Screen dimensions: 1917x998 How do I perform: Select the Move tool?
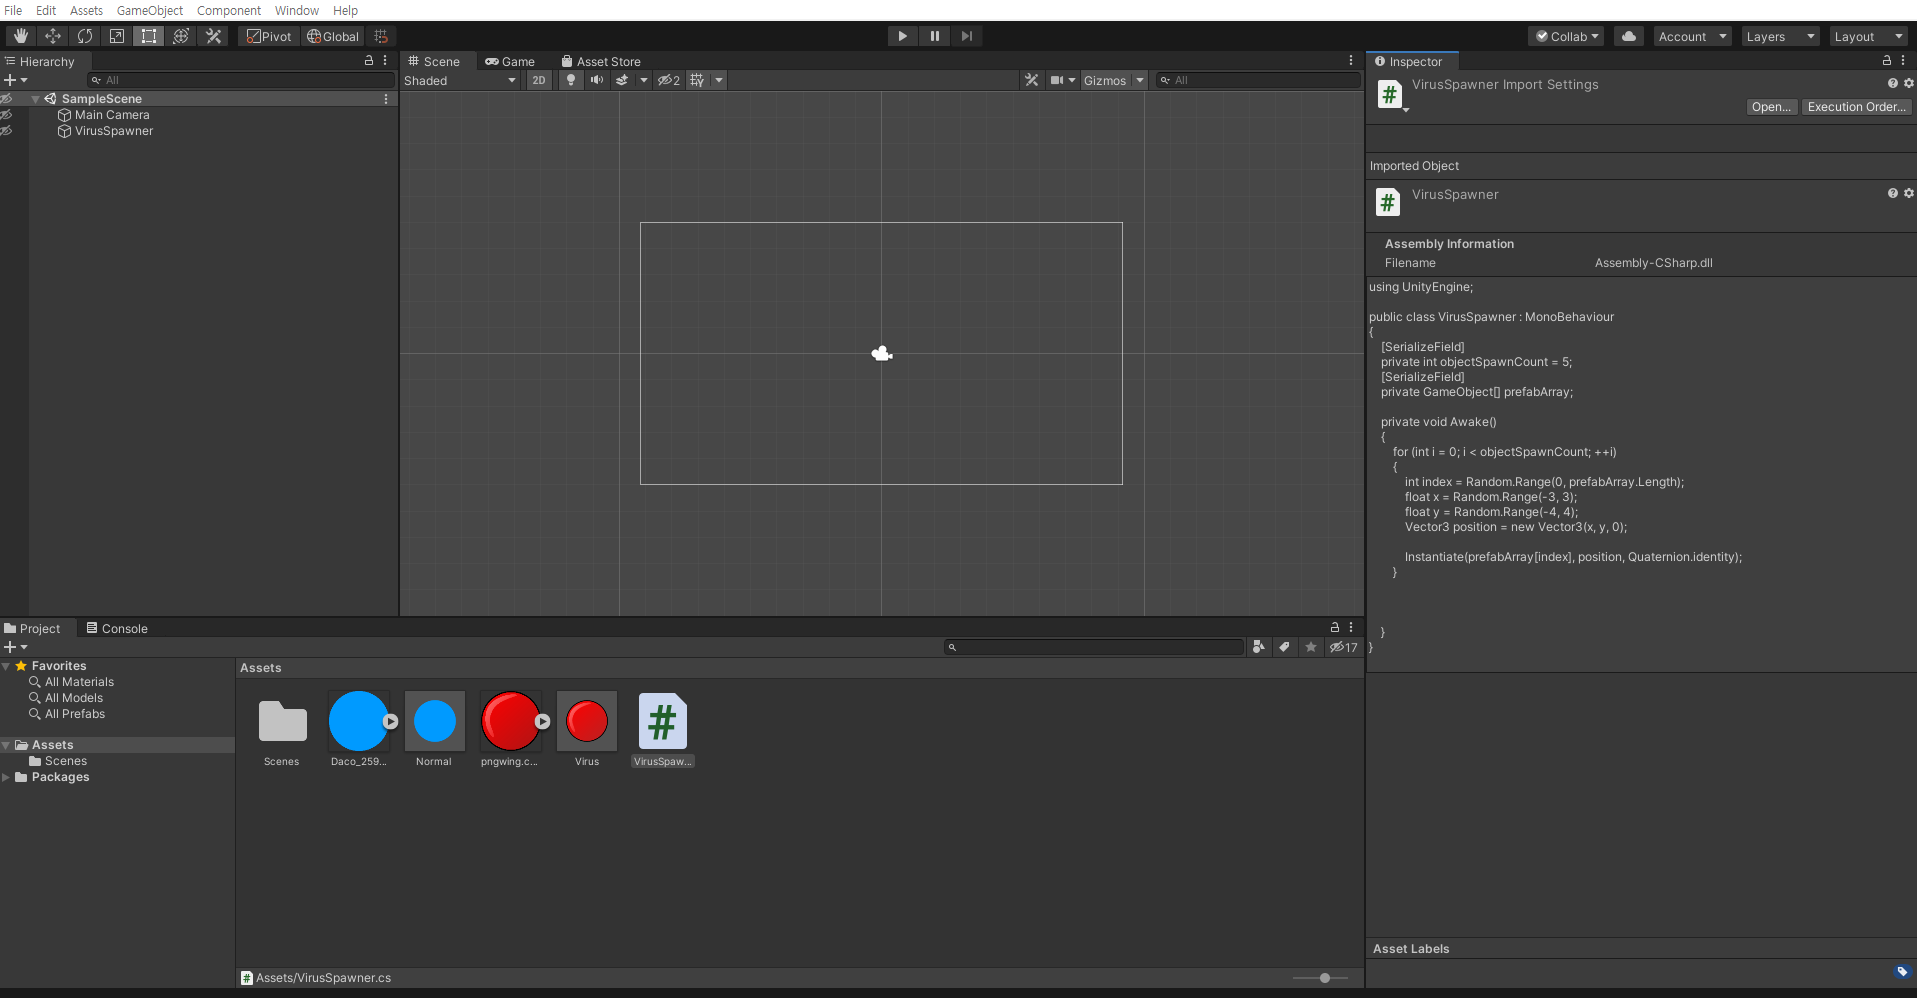click(52, 36)
